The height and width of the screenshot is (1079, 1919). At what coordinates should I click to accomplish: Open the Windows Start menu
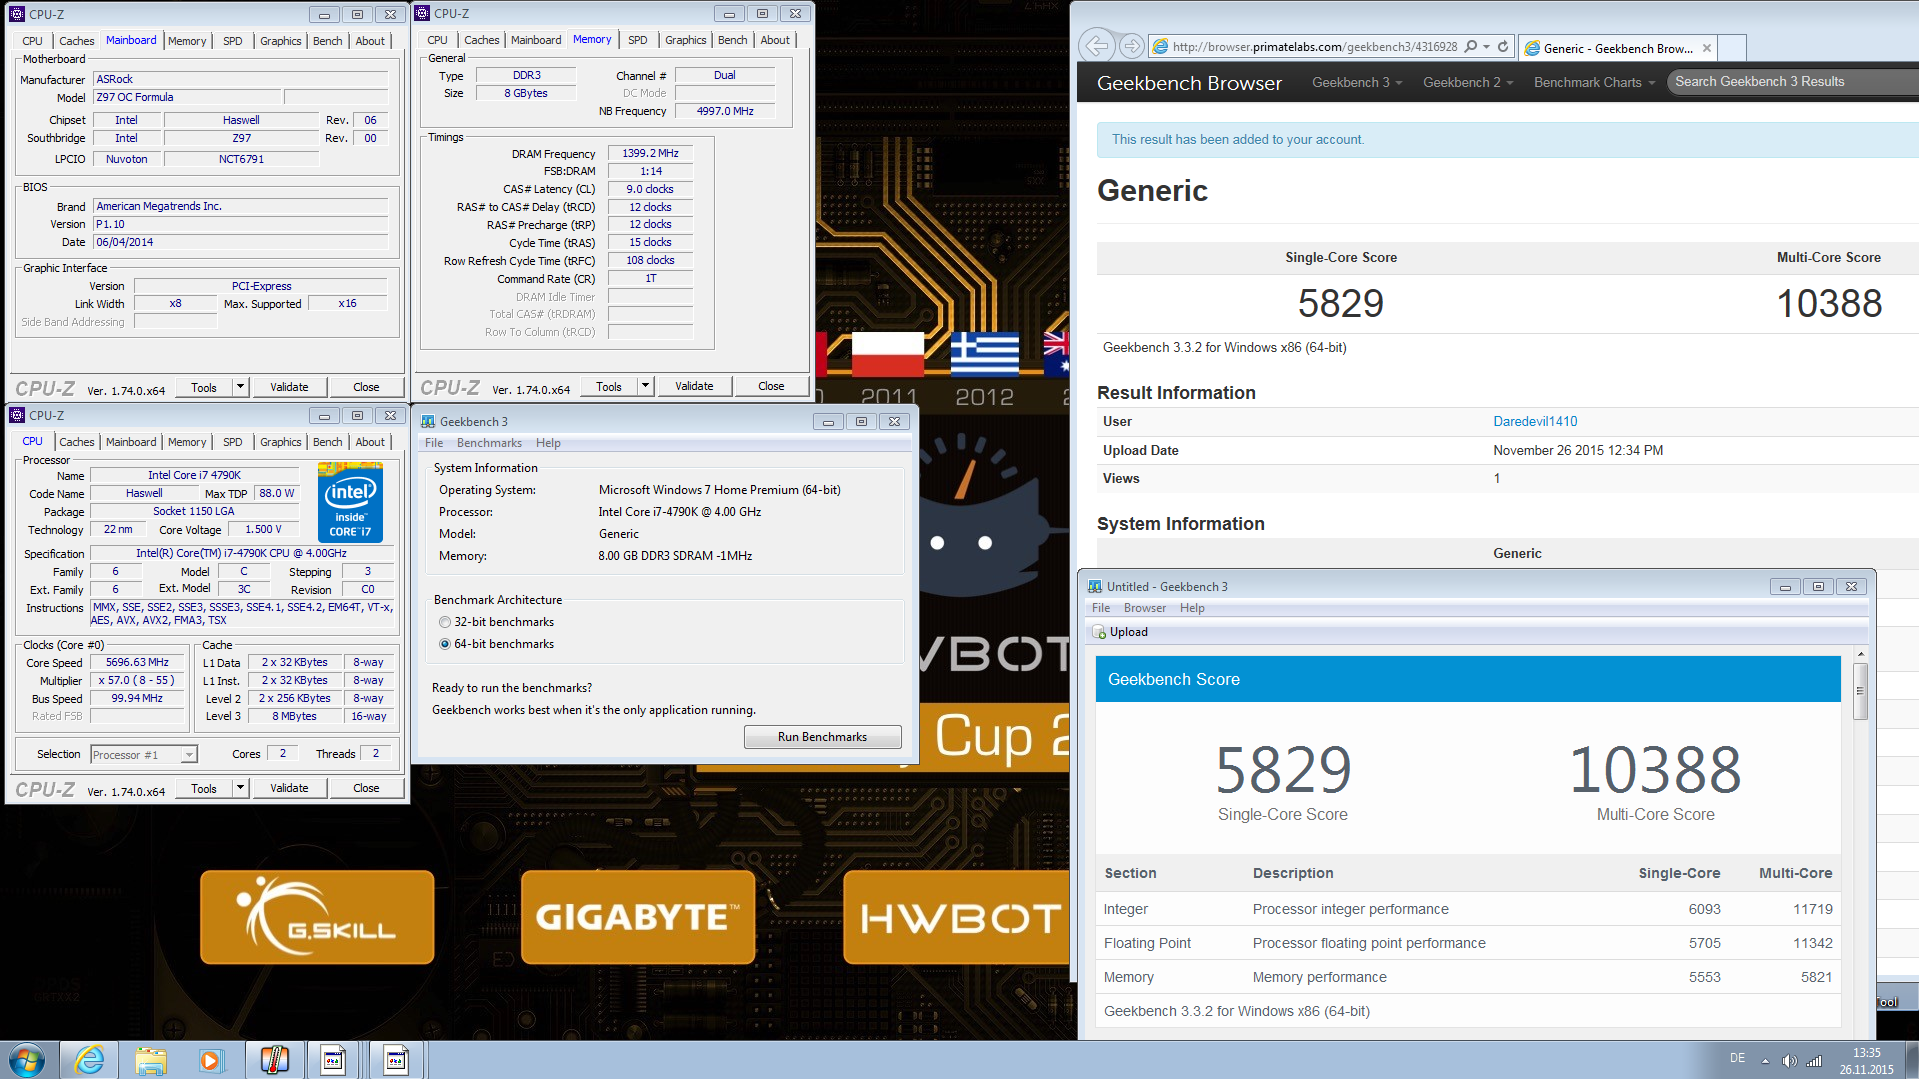coord(27,1060)
